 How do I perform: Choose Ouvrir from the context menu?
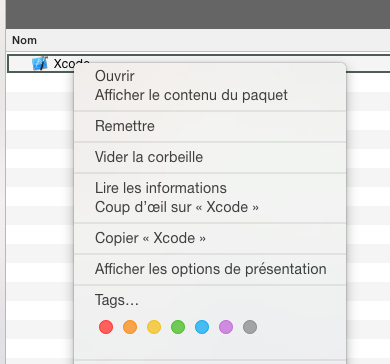click(x=115, y=76)
